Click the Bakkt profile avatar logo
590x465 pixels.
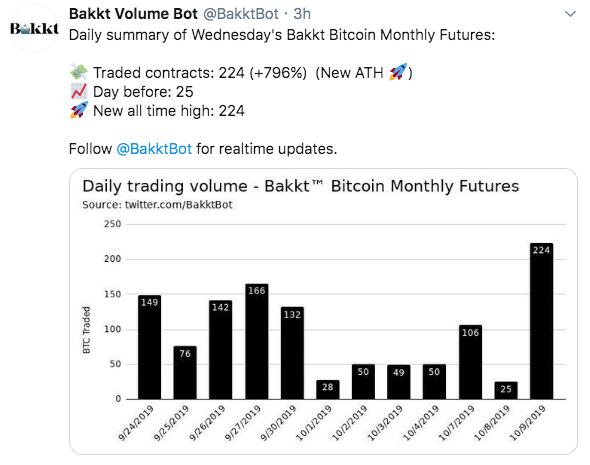(34, 29)
